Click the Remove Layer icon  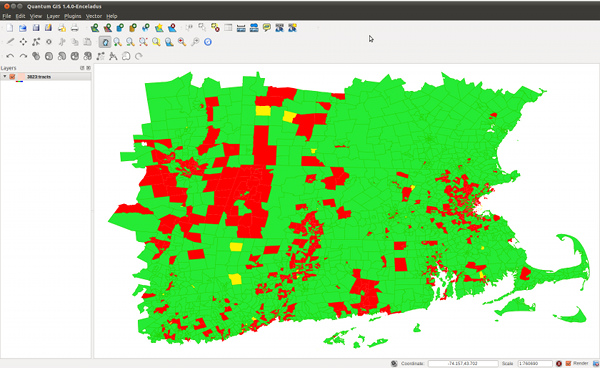click(172, 28)
